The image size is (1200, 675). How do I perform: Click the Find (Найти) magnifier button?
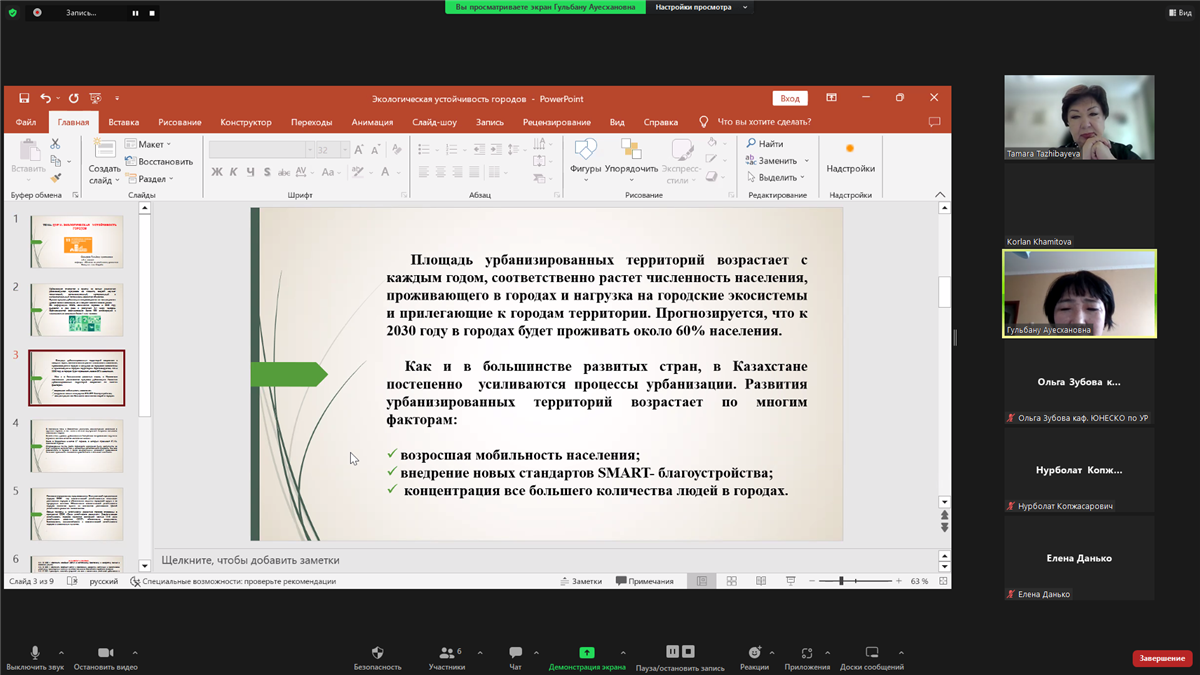pyautogui.click(x=765, y=144)
